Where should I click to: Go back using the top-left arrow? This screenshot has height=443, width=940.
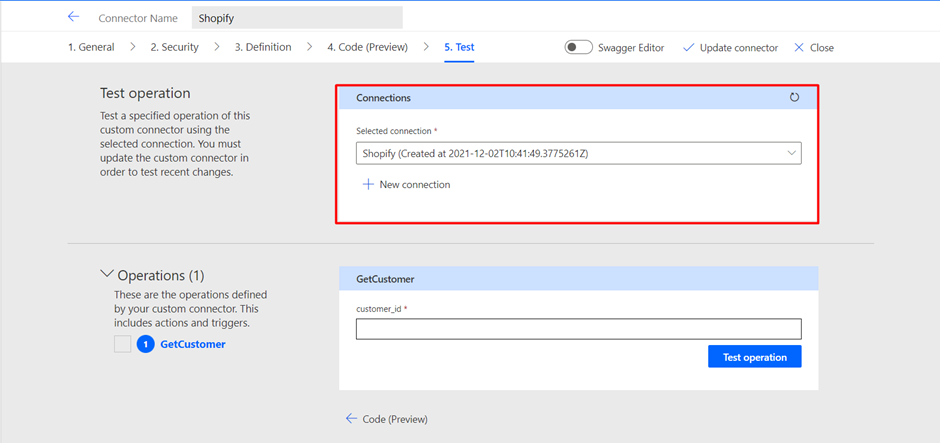(73, 17)
